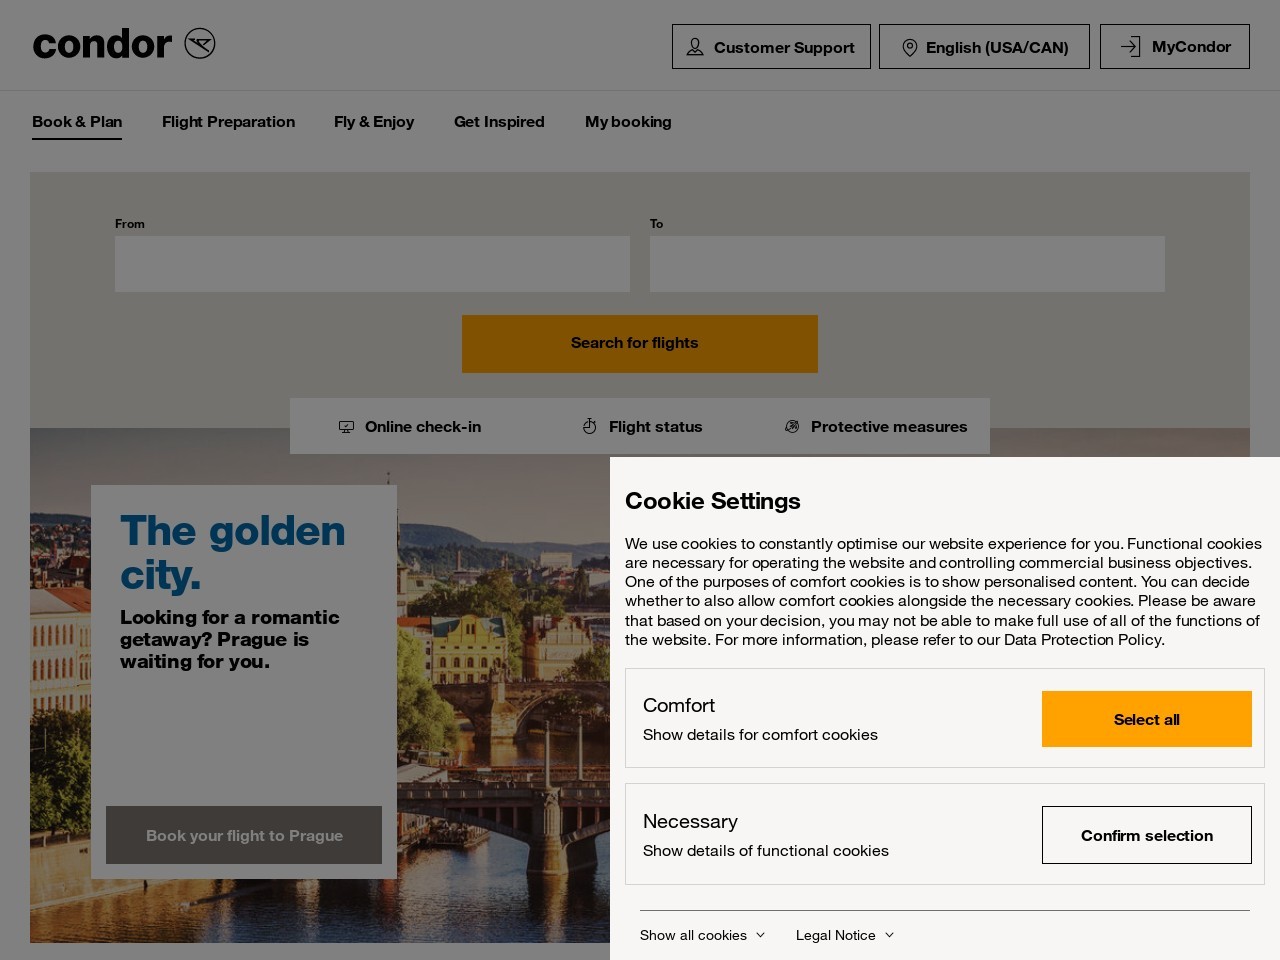Viewport: 1280px width, 960px height.
Task: Expand the Legal Notice chevron
Action: pyautogui.click(x=888, y=935)
